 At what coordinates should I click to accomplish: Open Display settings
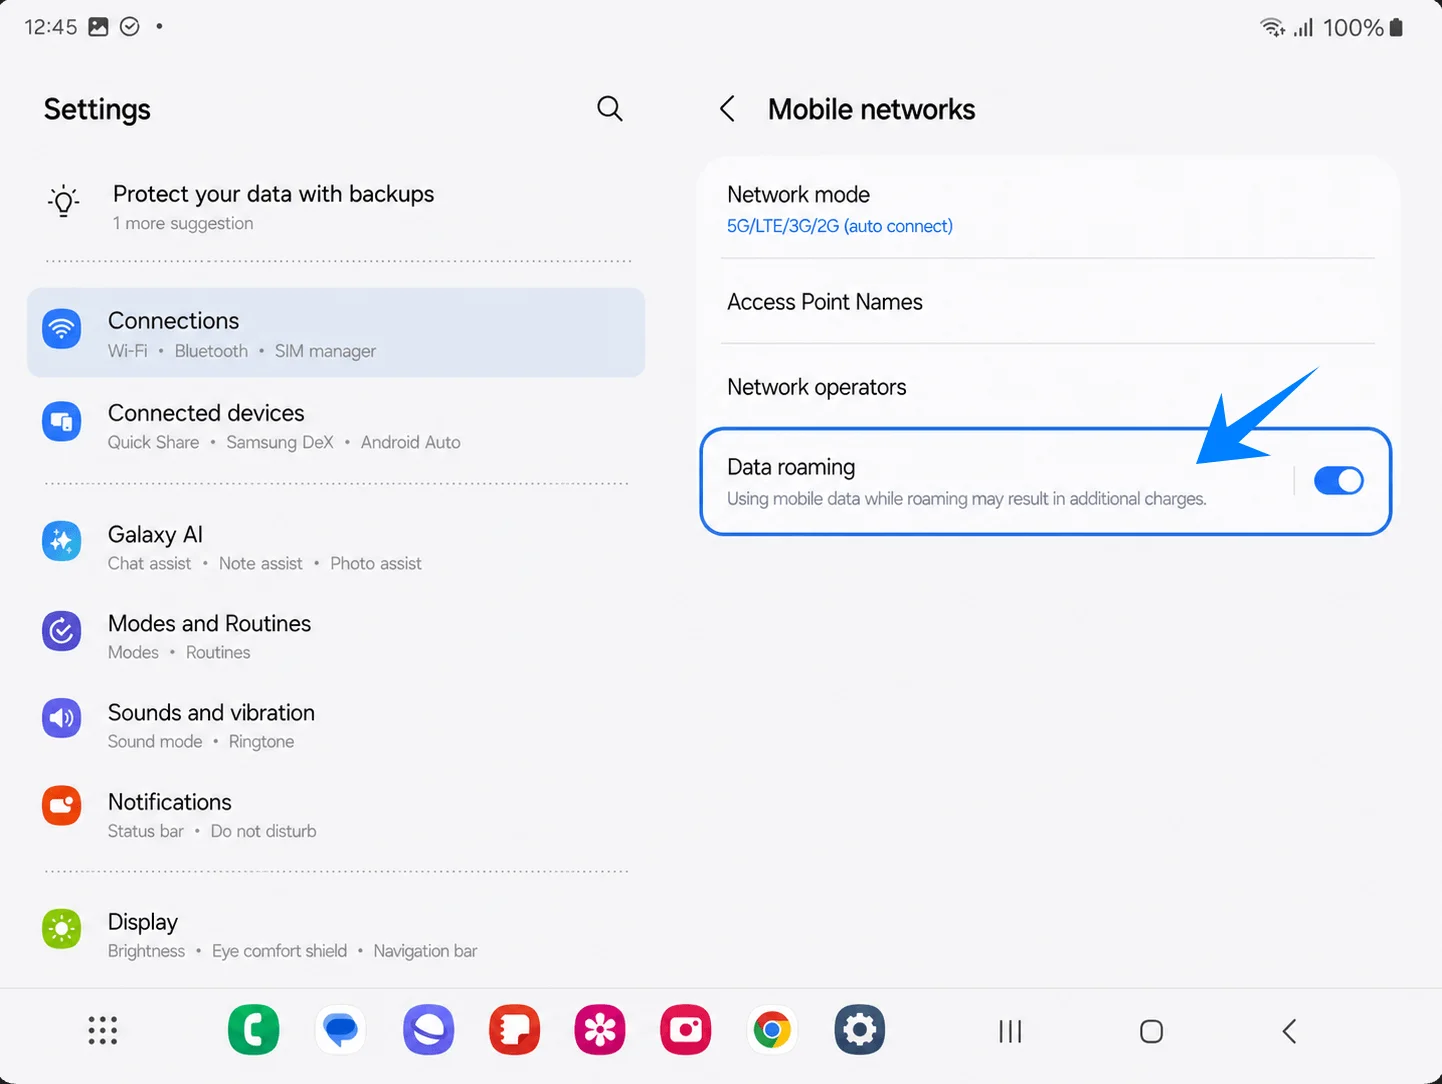336,934
